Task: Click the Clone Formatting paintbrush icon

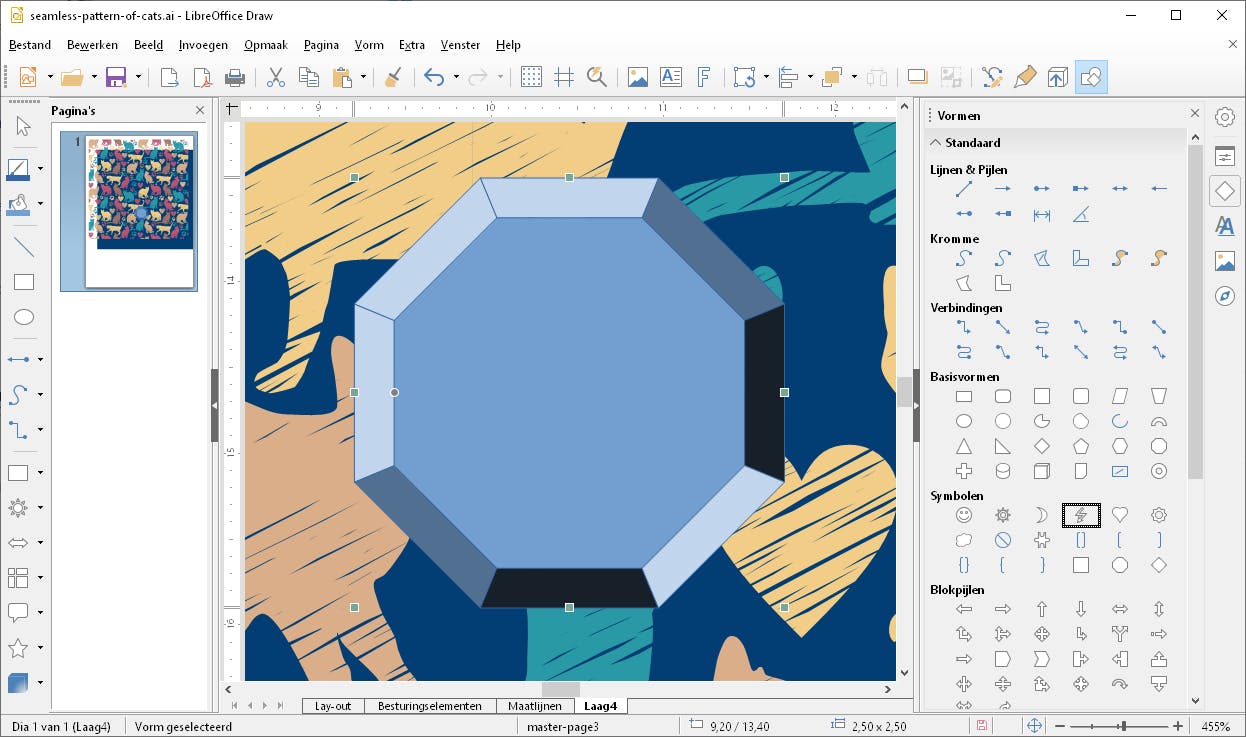Action: tap(393, 77)
